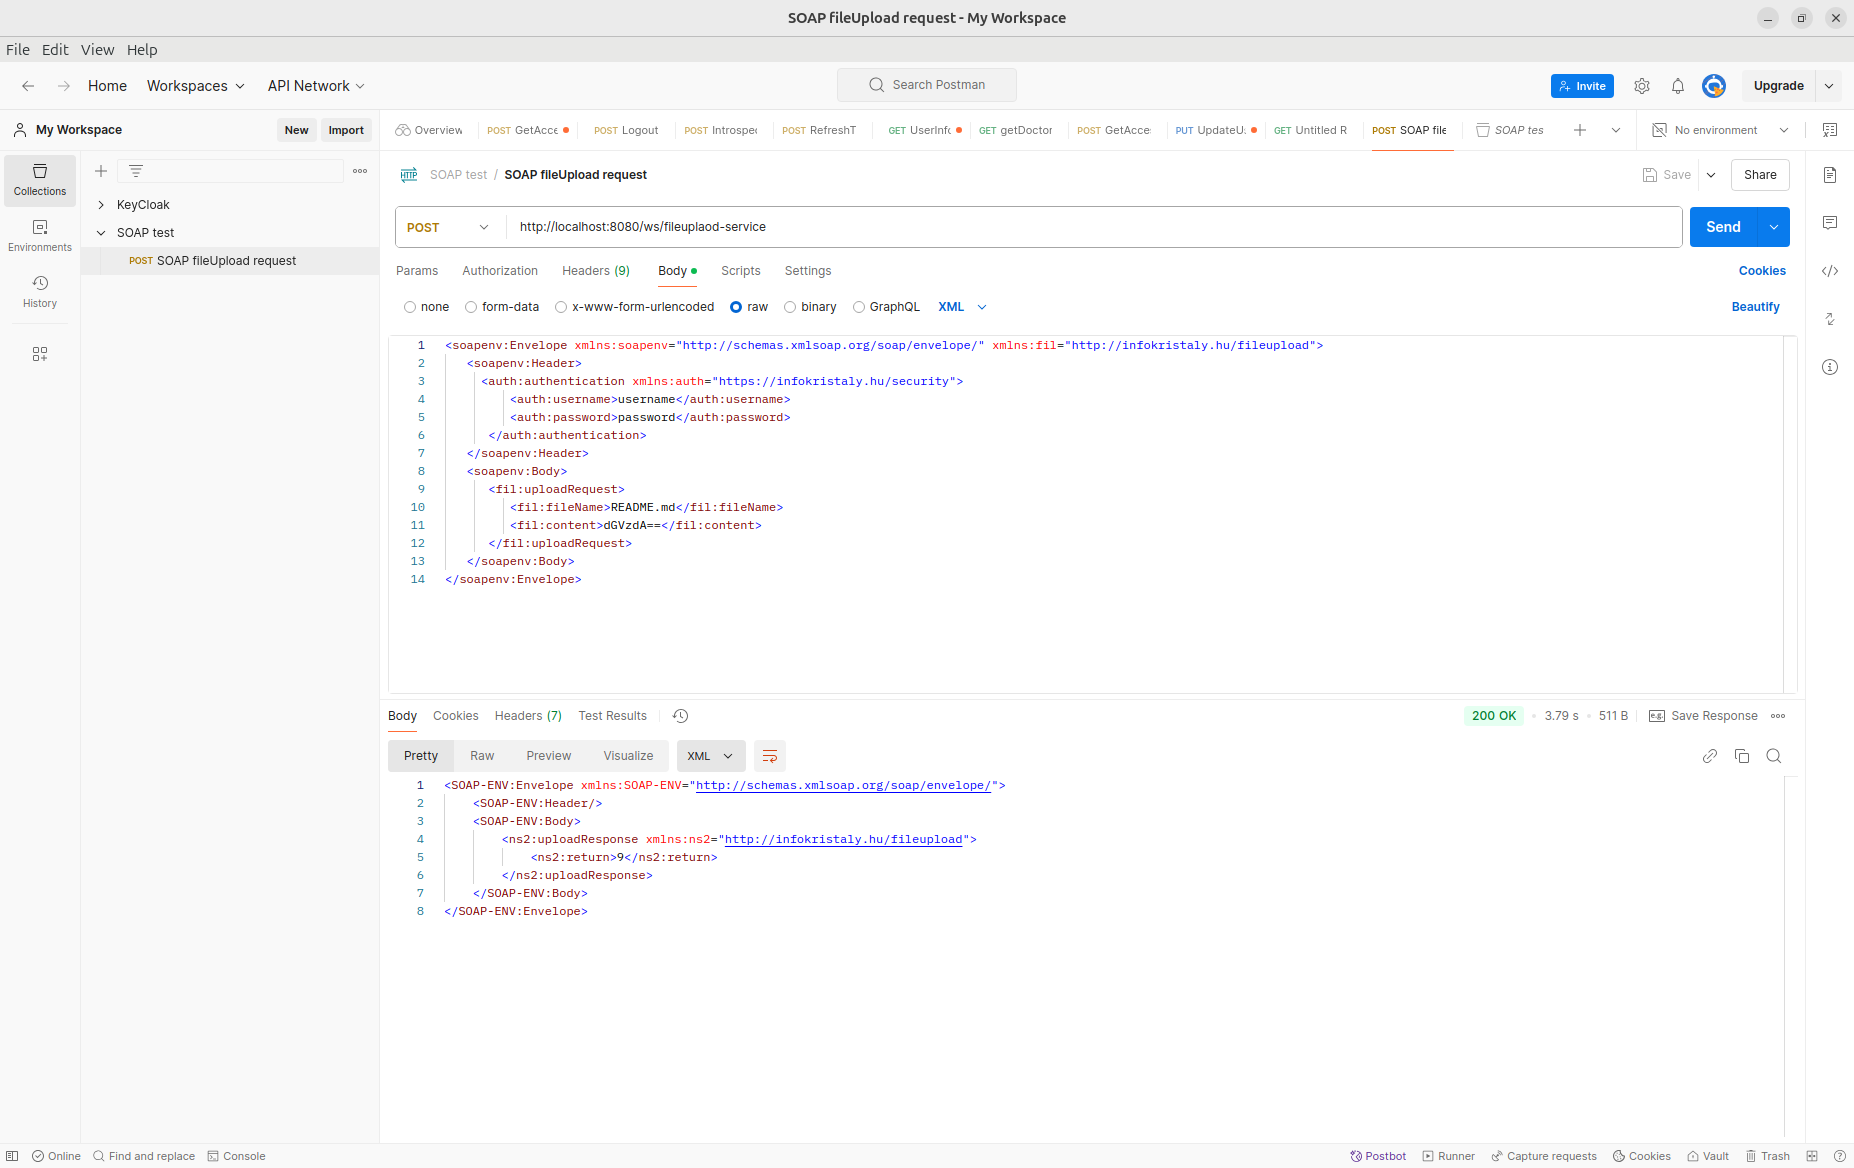
Task: Open the configure workspace sidebar grid icon
Action: click(x=40, y=354)
